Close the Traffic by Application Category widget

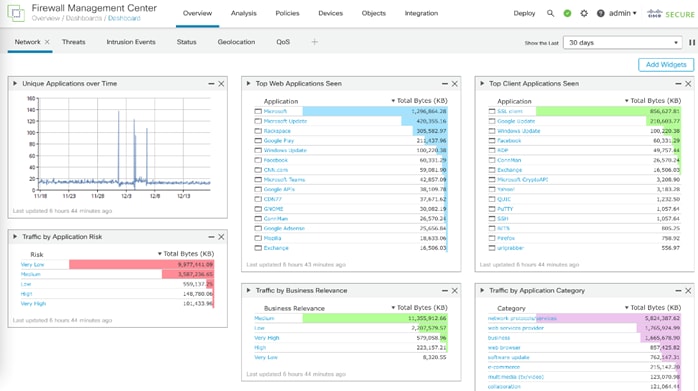[688, 291]
